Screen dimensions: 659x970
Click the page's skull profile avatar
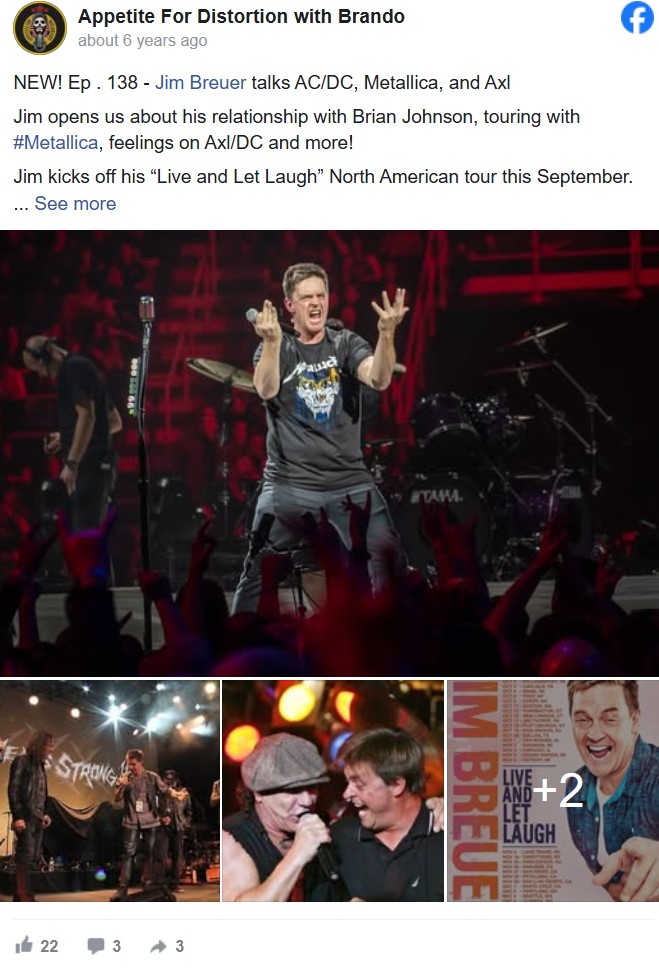click(40, 28)
